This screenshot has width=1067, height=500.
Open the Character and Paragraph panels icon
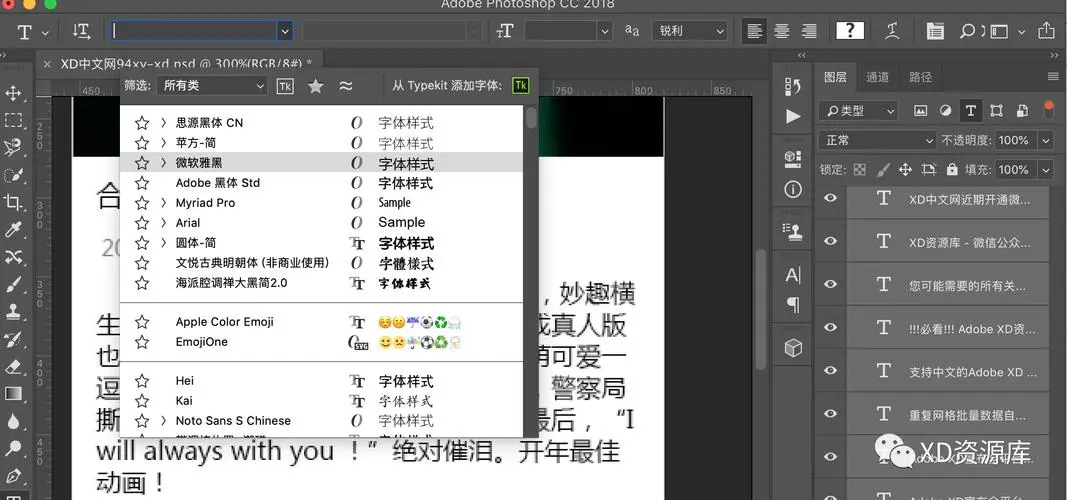click(x=936, y=31)
